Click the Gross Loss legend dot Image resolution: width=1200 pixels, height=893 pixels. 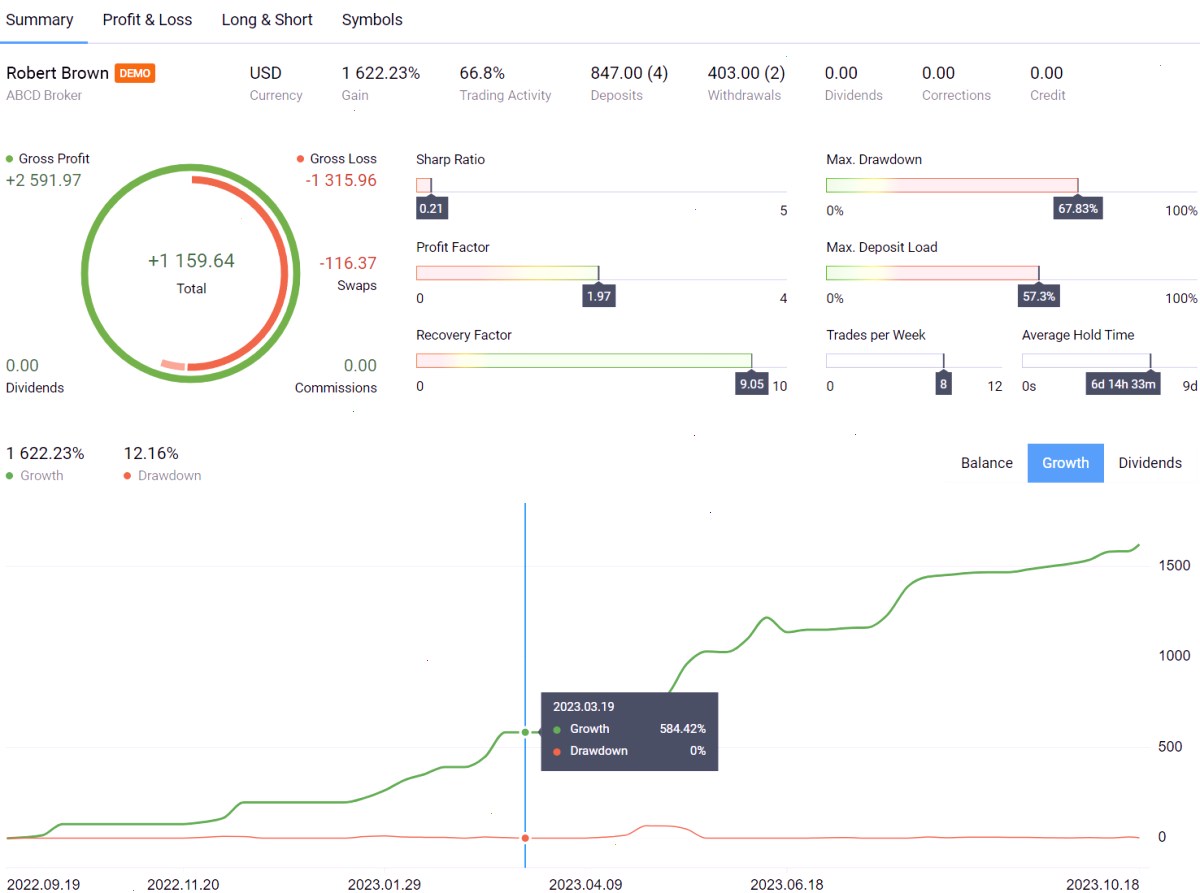pos(301,159)
